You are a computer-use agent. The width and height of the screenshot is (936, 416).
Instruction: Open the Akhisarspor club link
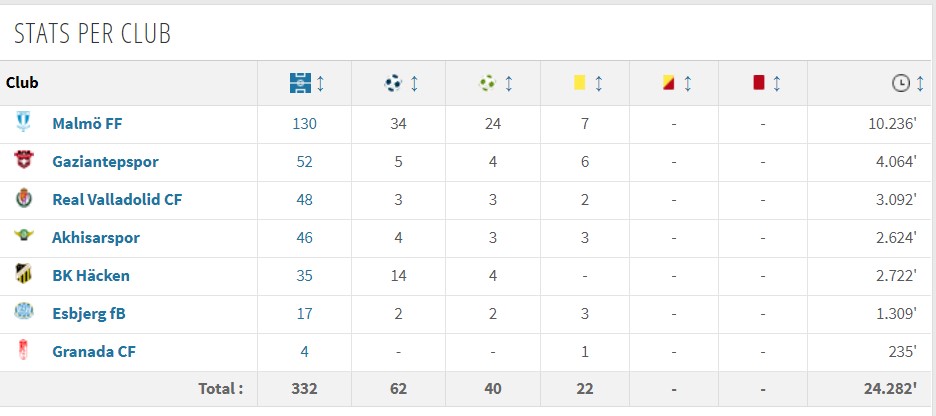pyautogui.click(x=96, y=238)
